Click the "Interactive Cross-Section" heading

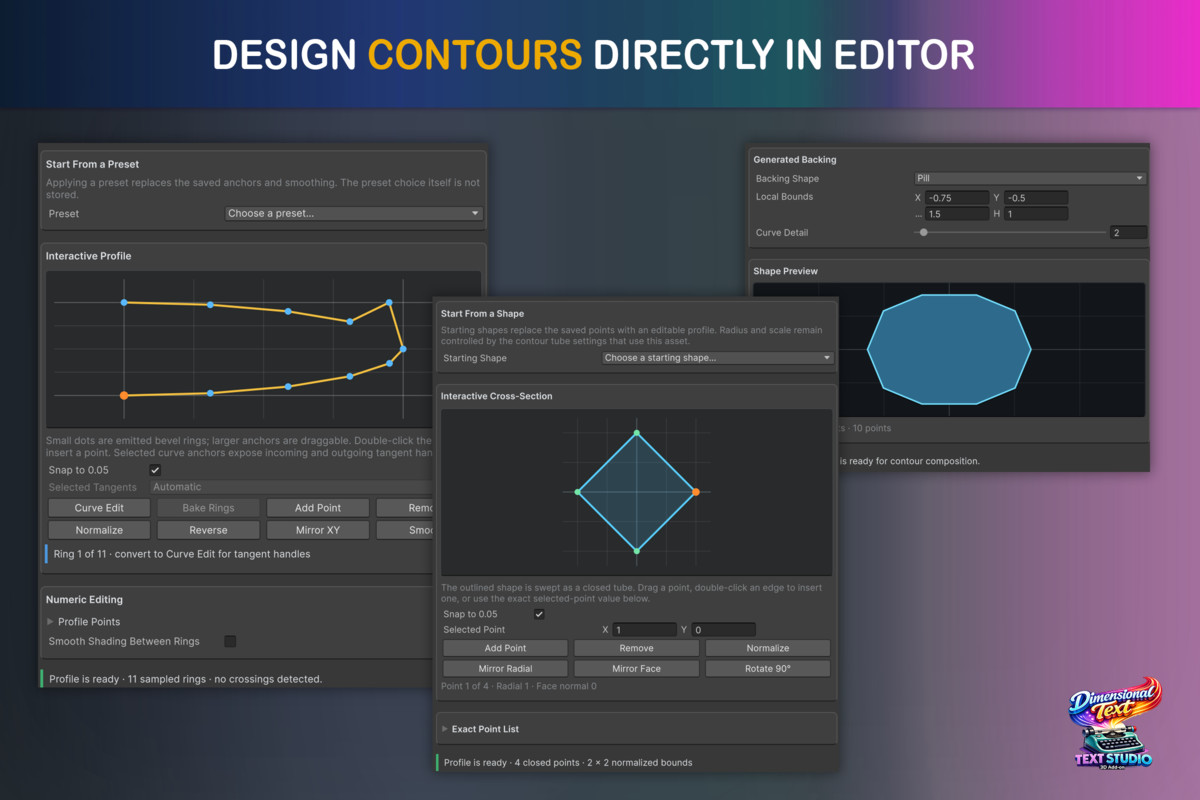point(496,396)
